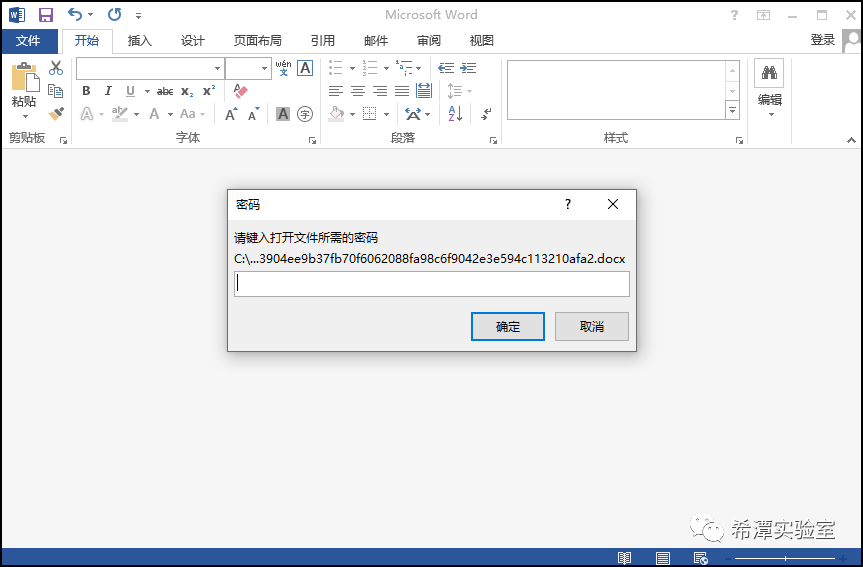Click the Numbering list icon

(x=370, y=68)
